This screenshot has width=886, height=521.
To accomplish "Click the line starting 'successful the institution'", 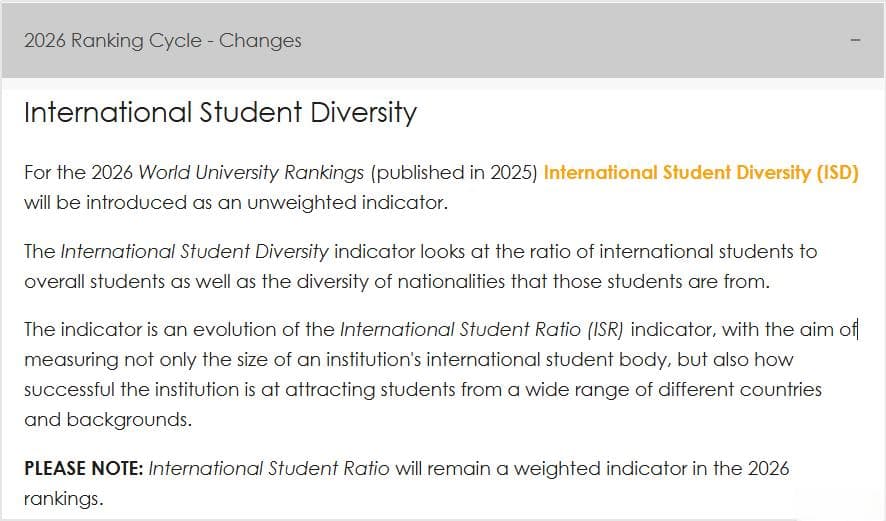I will [423, 390].
